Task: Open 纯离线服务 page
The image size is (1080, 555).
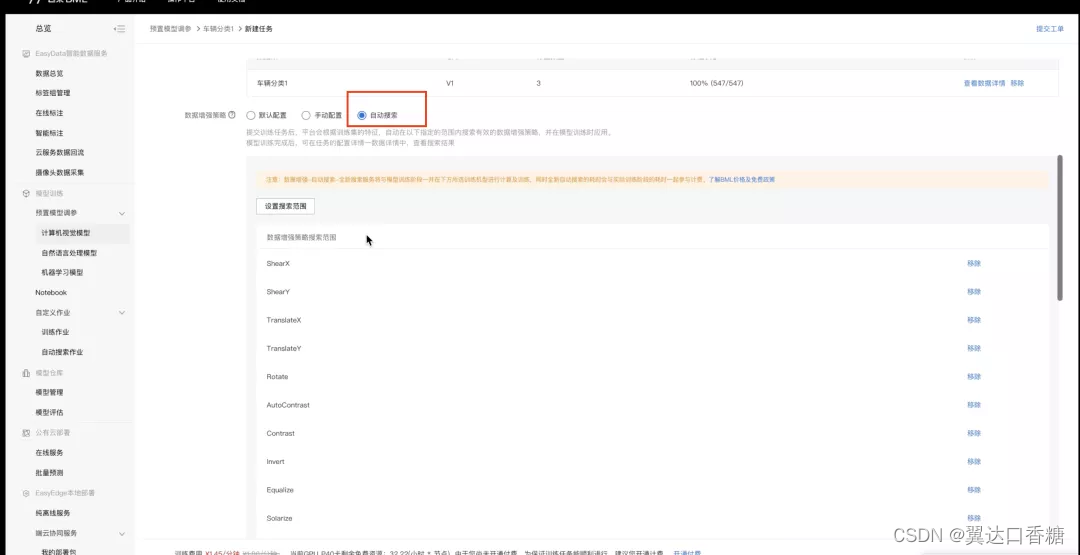Action: (53, 513)
